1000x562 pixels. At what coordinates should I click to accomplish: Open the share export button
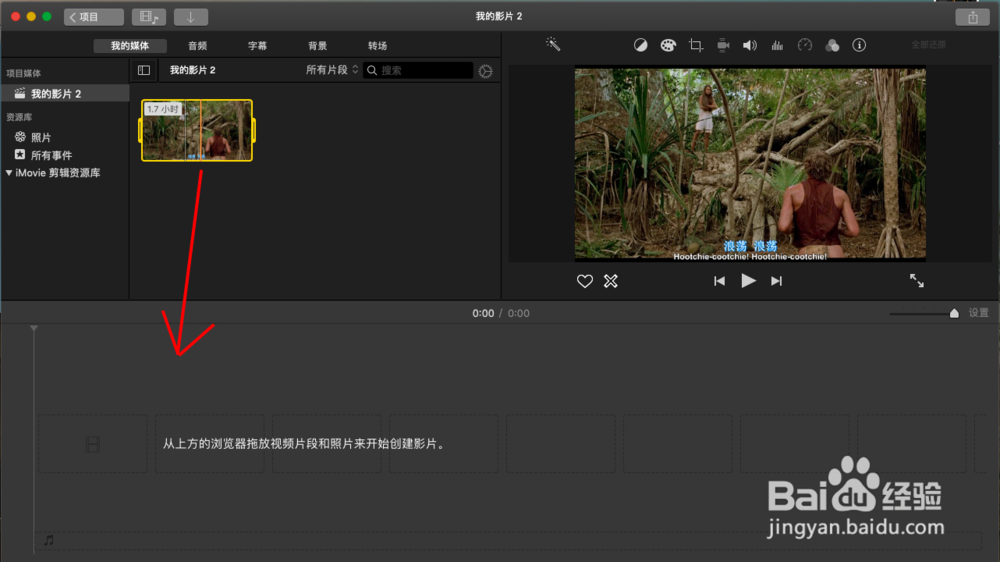(x=973, y=17)
